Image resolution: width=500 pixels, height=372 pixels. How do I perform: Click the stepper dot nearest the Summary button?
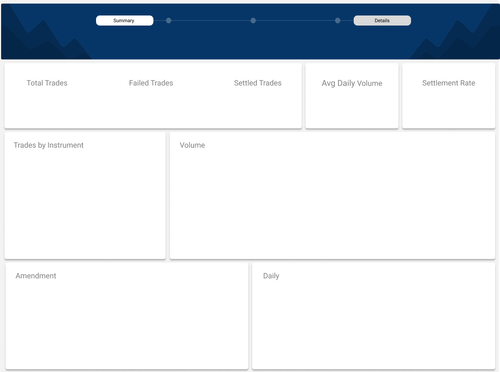pos(169,21)
